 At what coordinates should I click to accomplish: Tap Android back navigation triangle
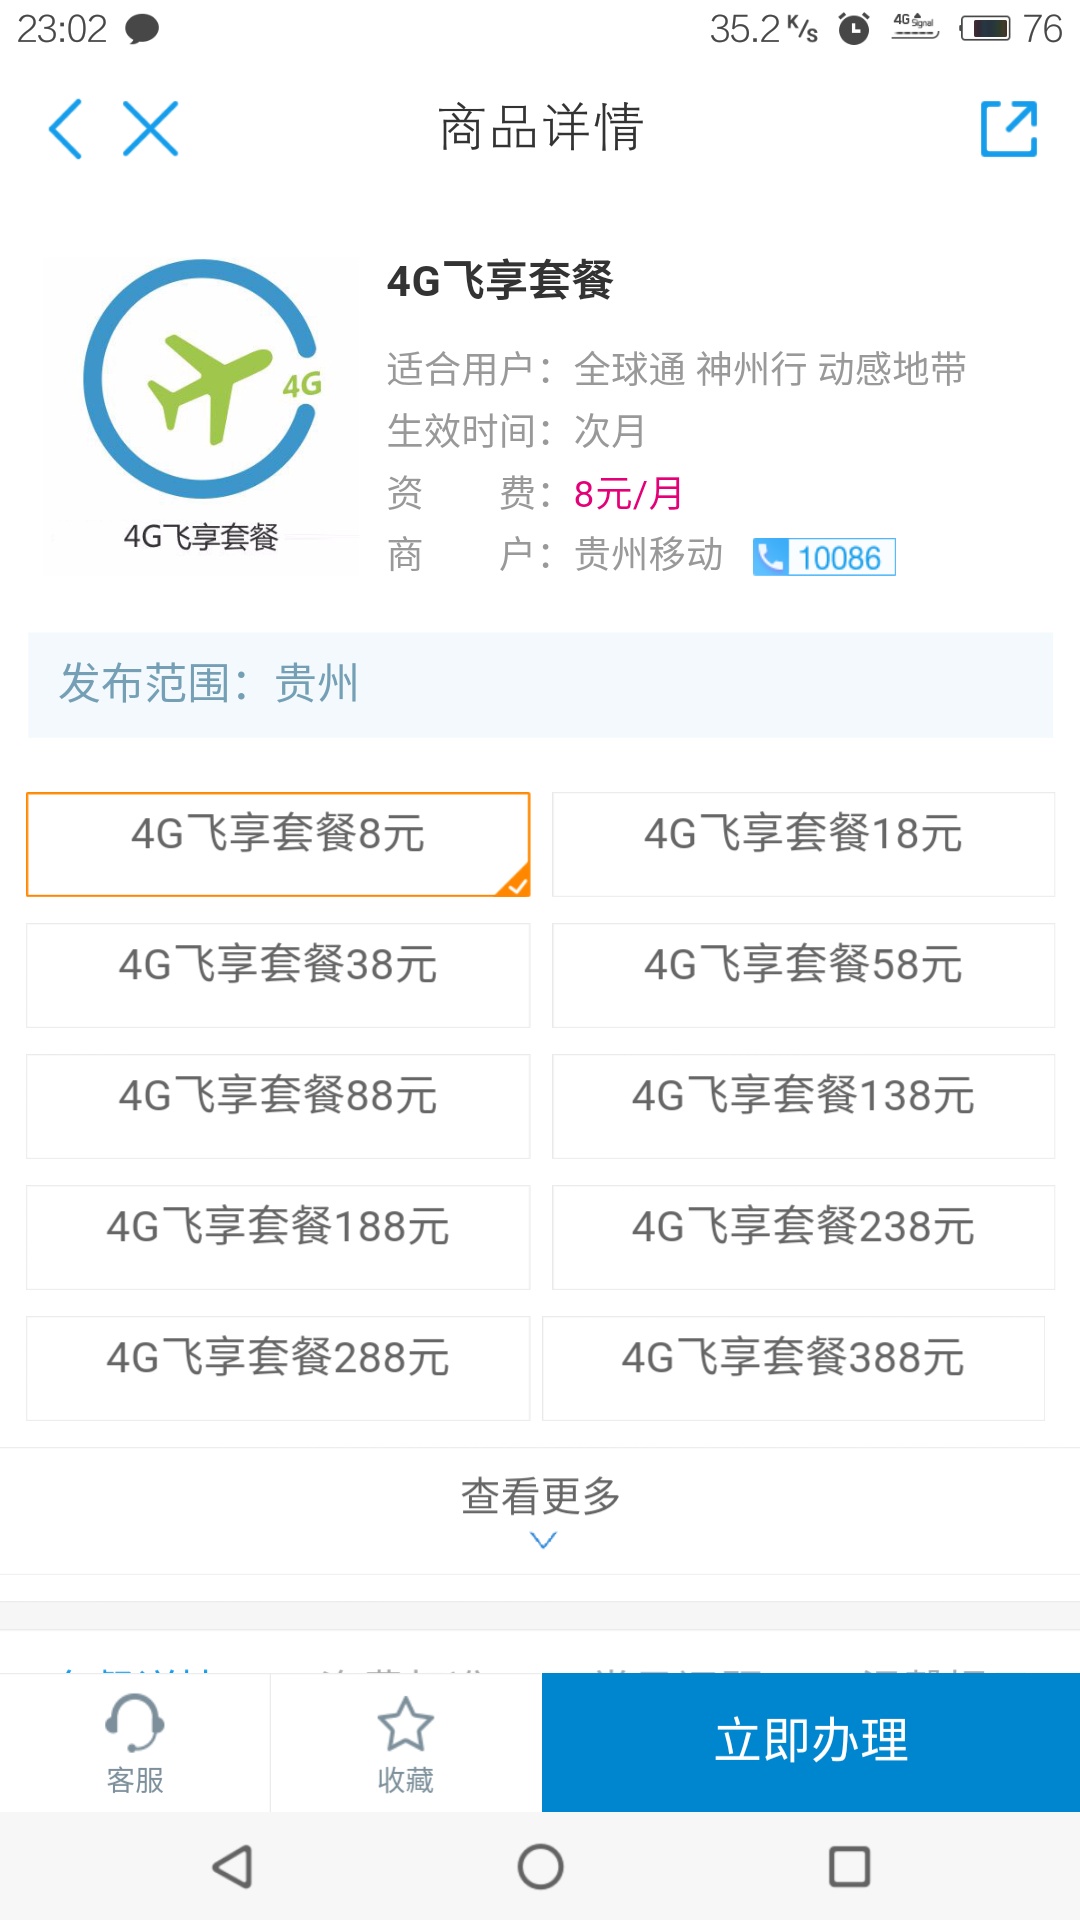(232, 1866)
